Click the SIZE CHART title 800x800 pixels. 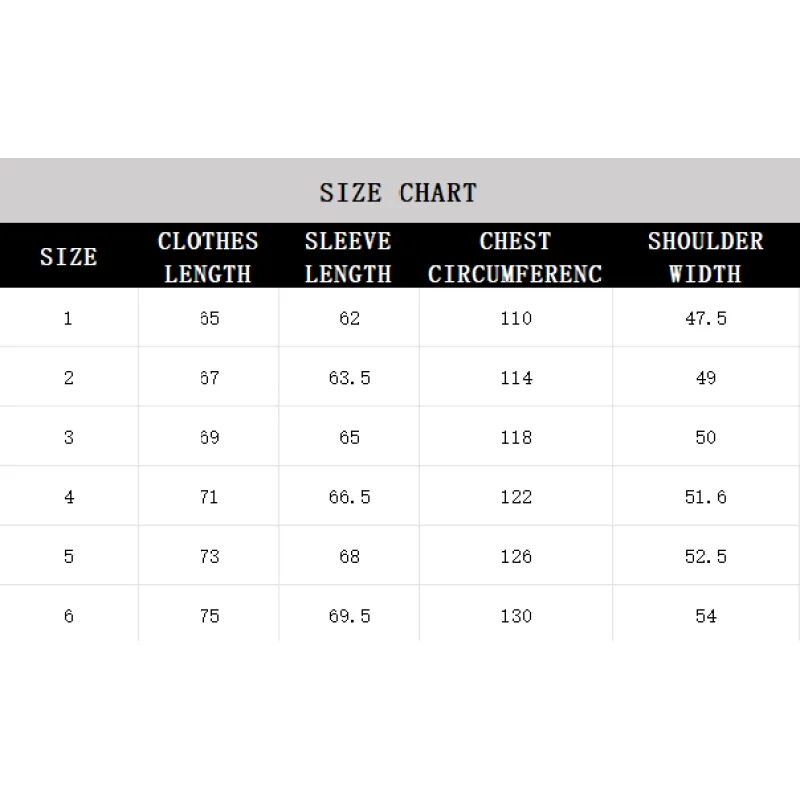pos(398,192)
